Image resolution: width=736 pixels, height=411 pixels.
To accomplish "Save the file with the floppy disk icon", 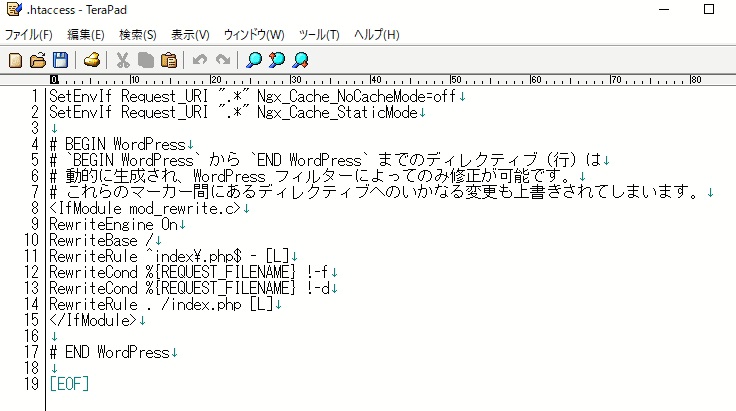I will click(x=60, y=60).
